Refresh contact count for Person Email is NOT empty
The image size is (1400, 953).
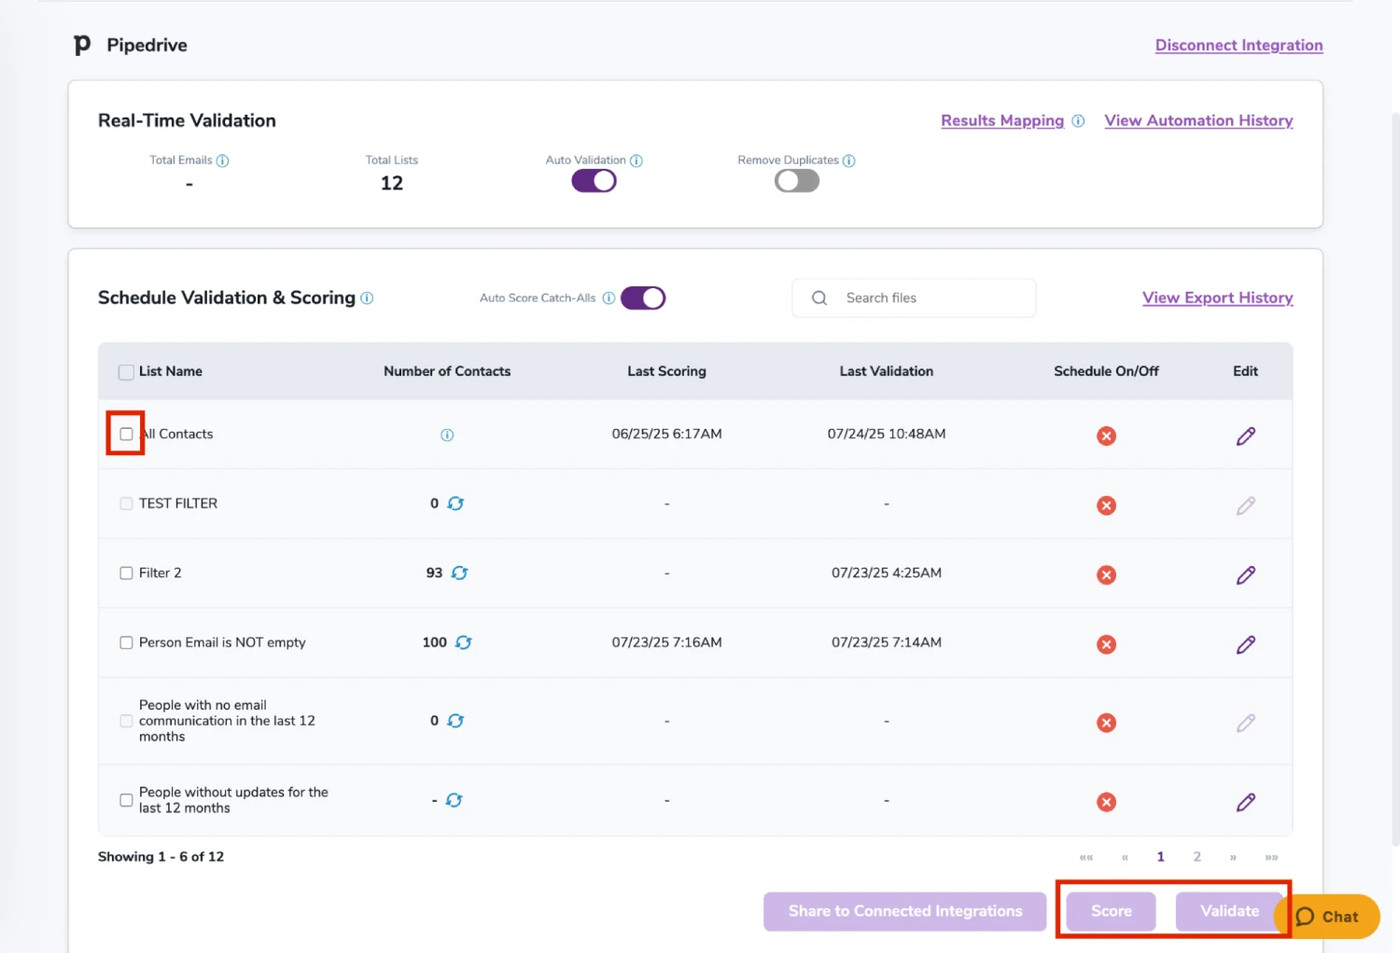tap(463, 642)
